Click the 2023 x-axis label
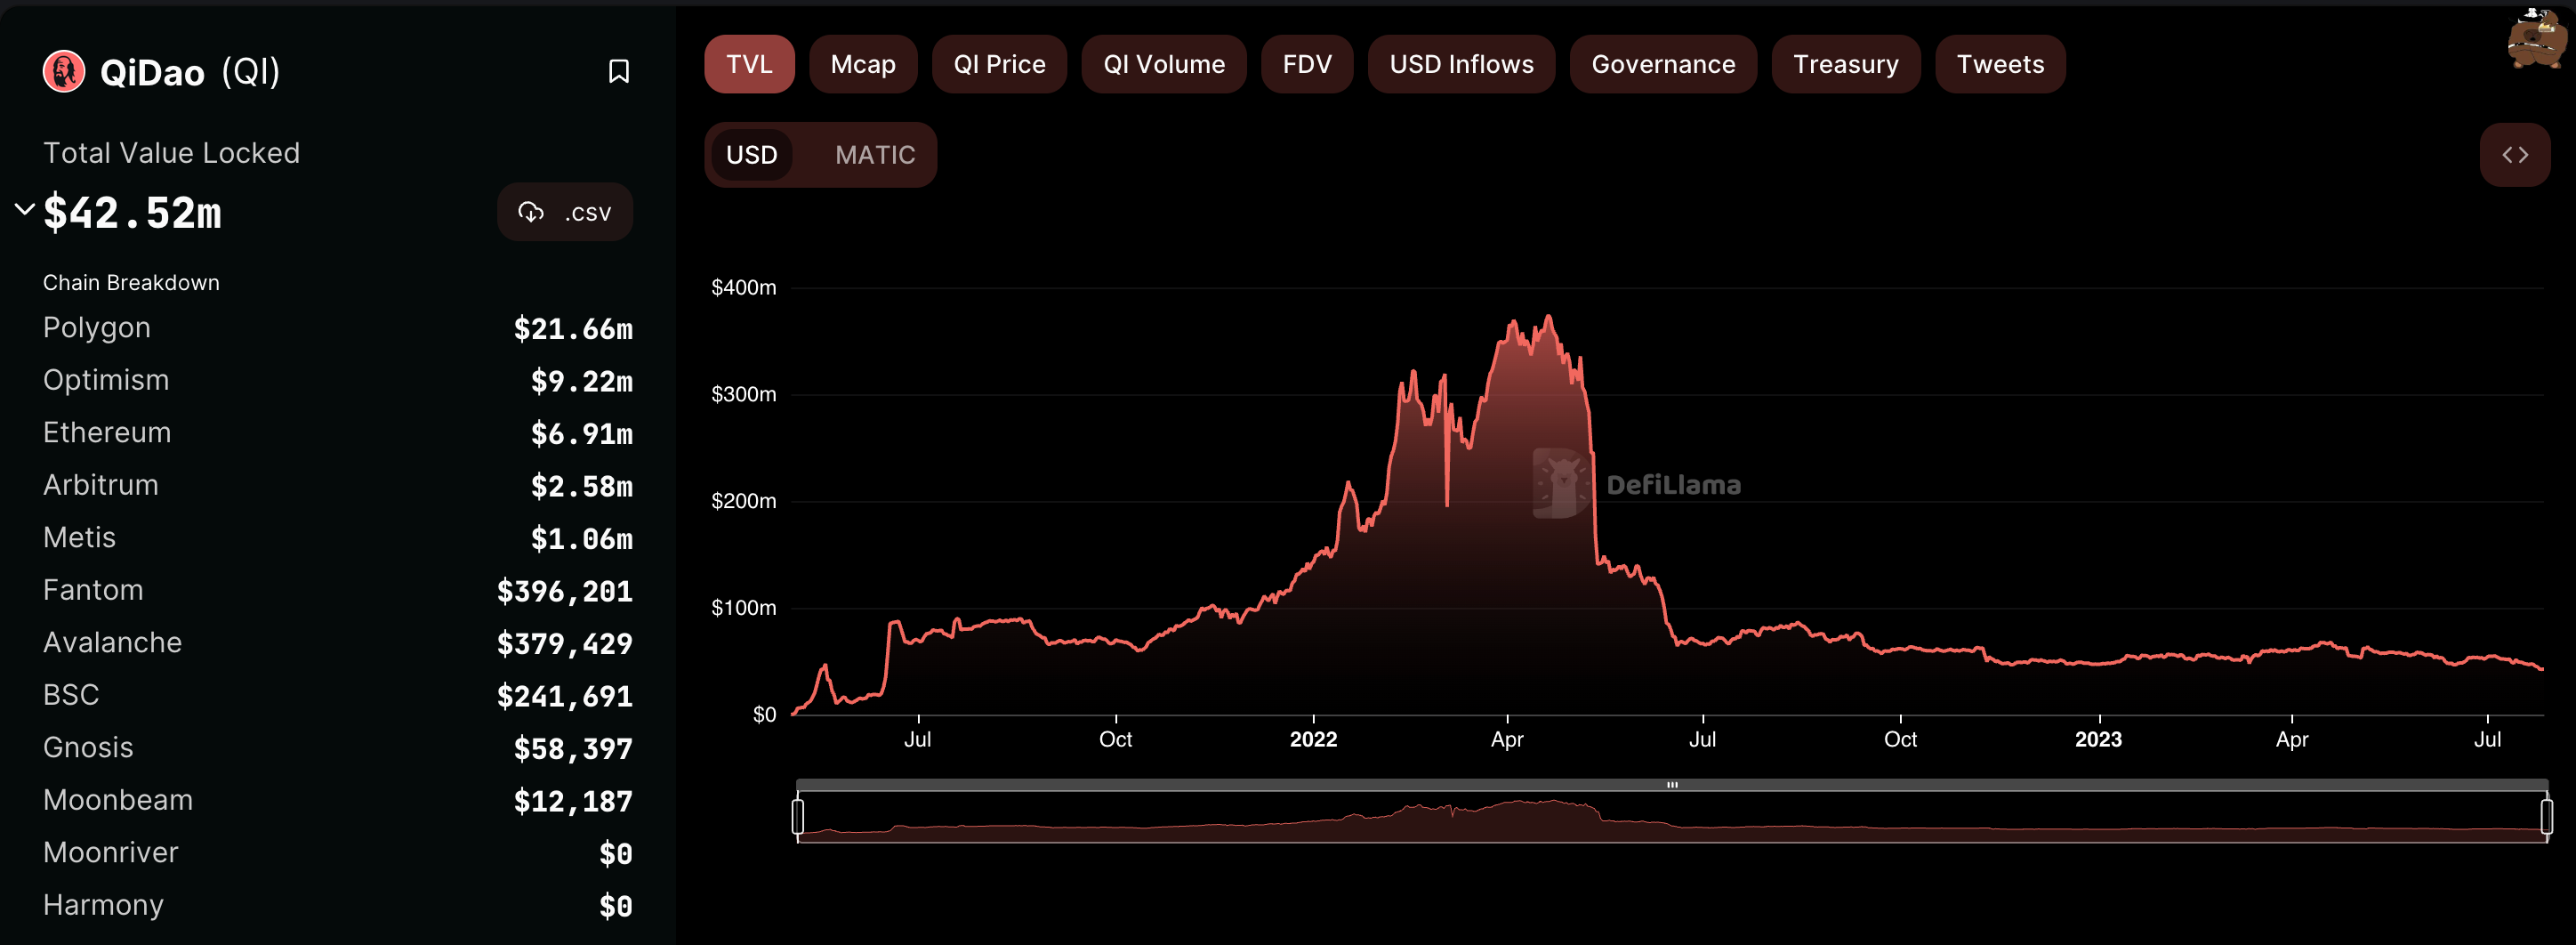 coord(2098,739)
